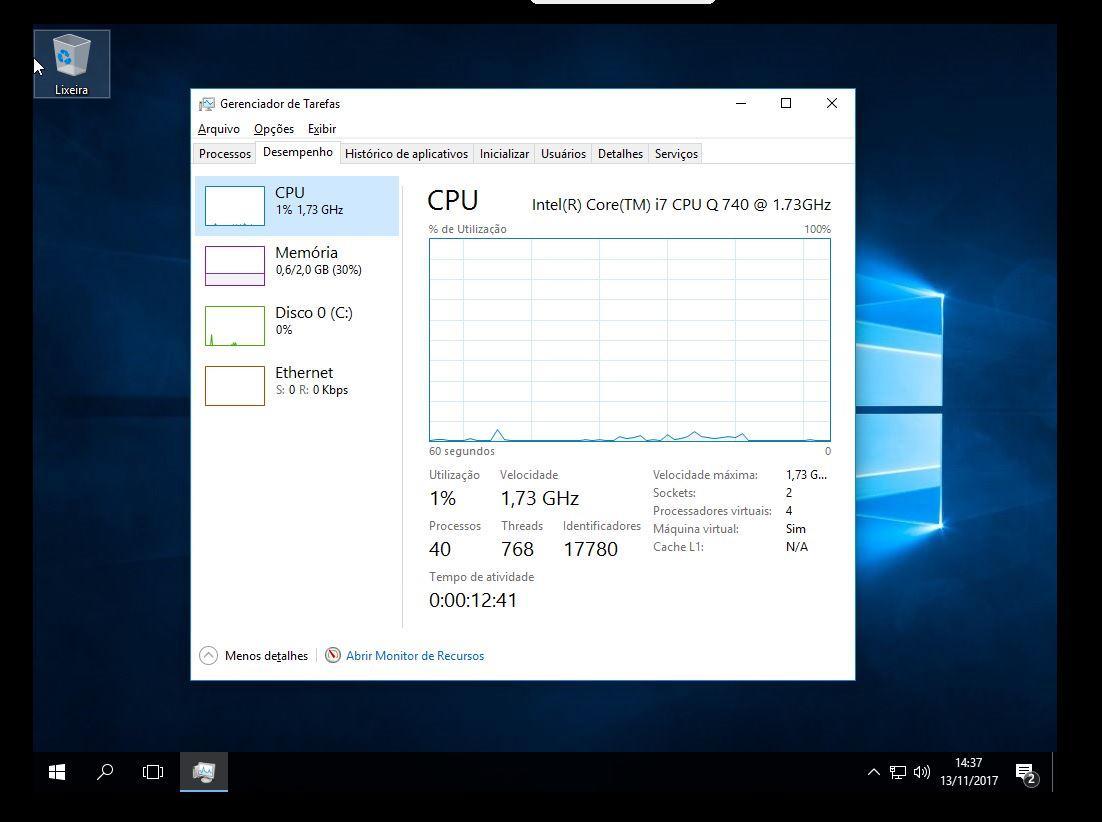Click the CPU utilization graph
Viewport: 1102px width, 822px height.
click(630, 340)
